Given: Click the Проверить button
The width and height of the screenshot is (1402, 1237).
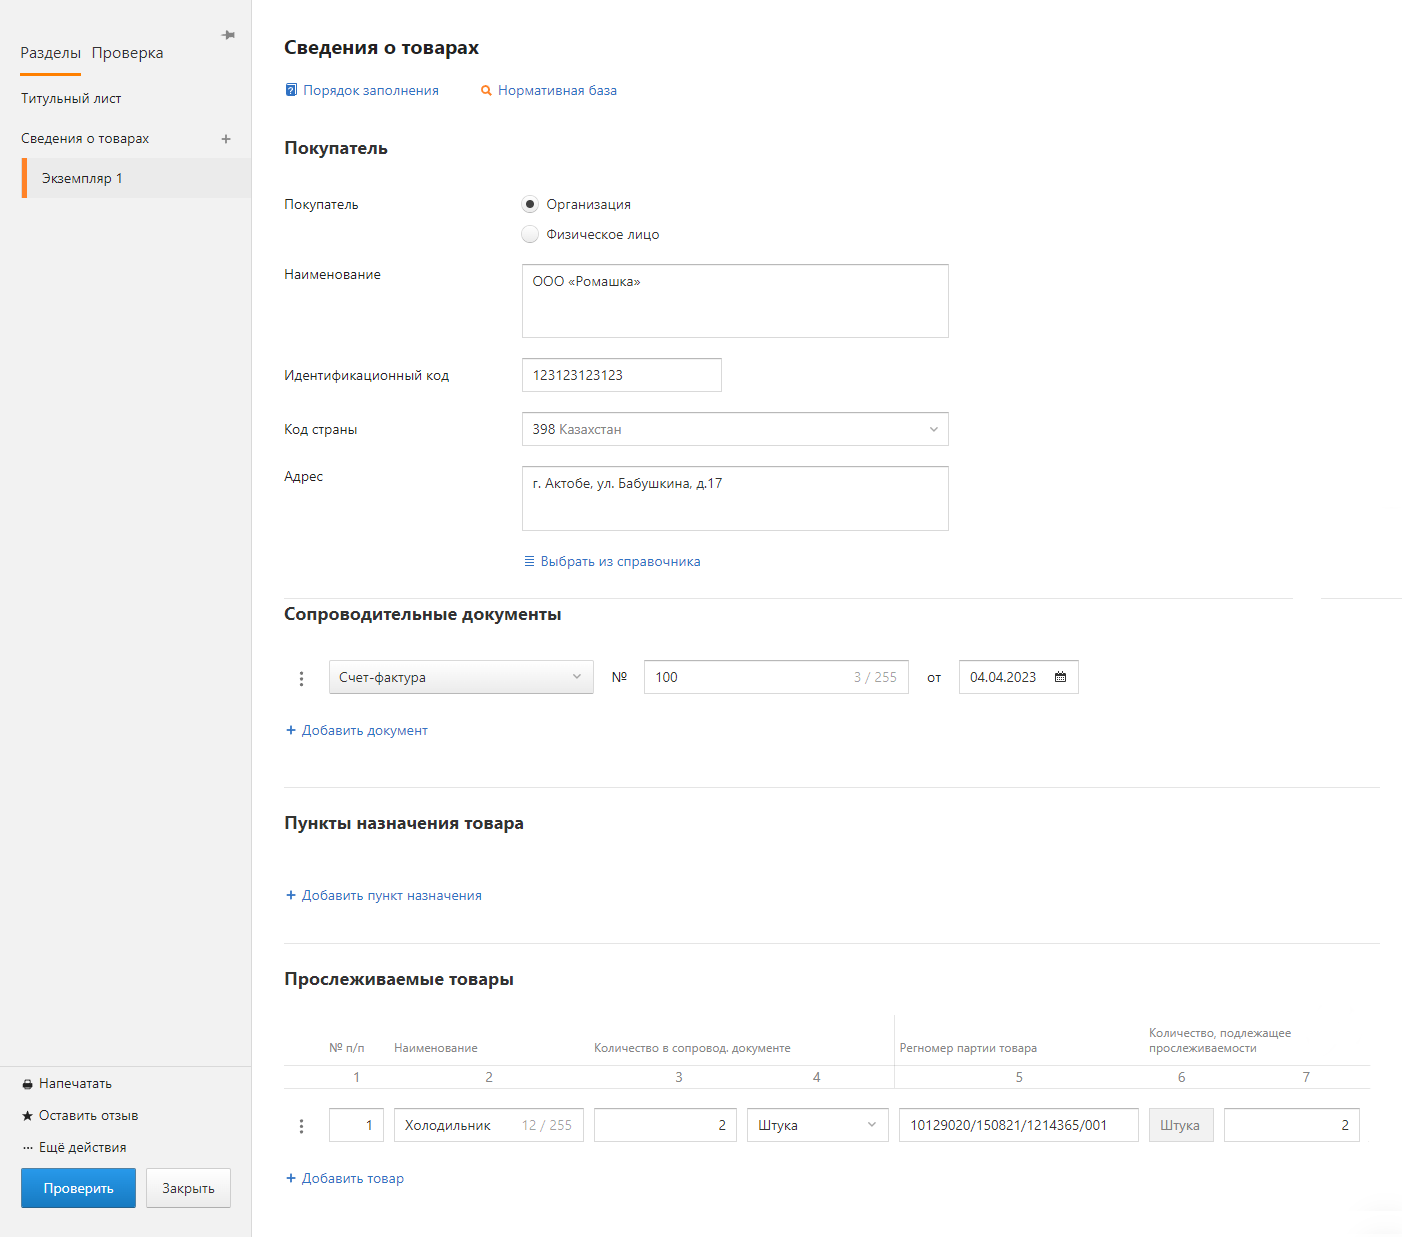Looking at the screenshot, I should coord(78,1188).
